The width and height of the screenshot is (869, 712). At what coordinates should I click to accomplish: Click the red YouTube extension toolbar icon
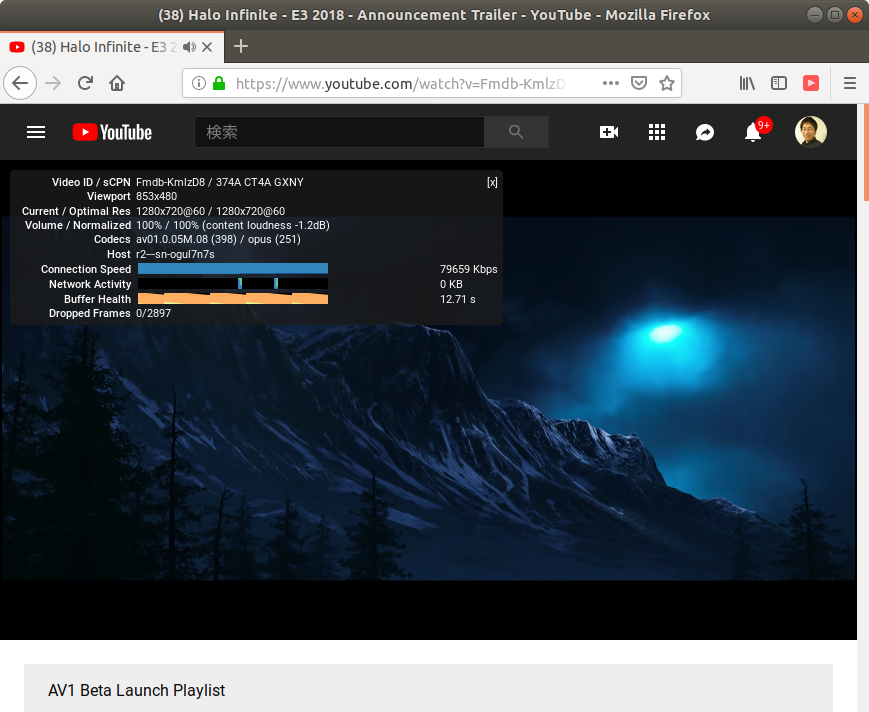(x=811, y=83)
